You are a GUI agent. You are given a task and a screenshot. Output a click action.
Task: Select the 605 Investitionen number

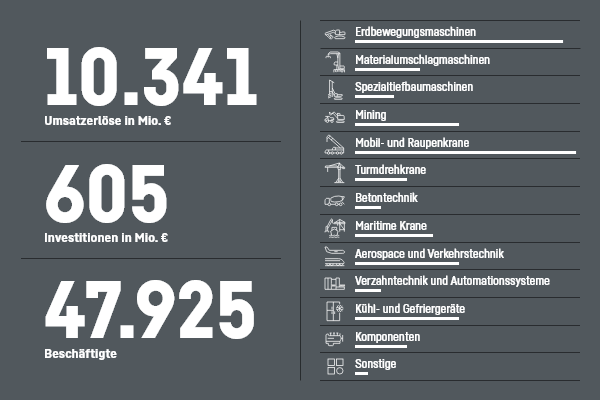click(x=107, y=193)
